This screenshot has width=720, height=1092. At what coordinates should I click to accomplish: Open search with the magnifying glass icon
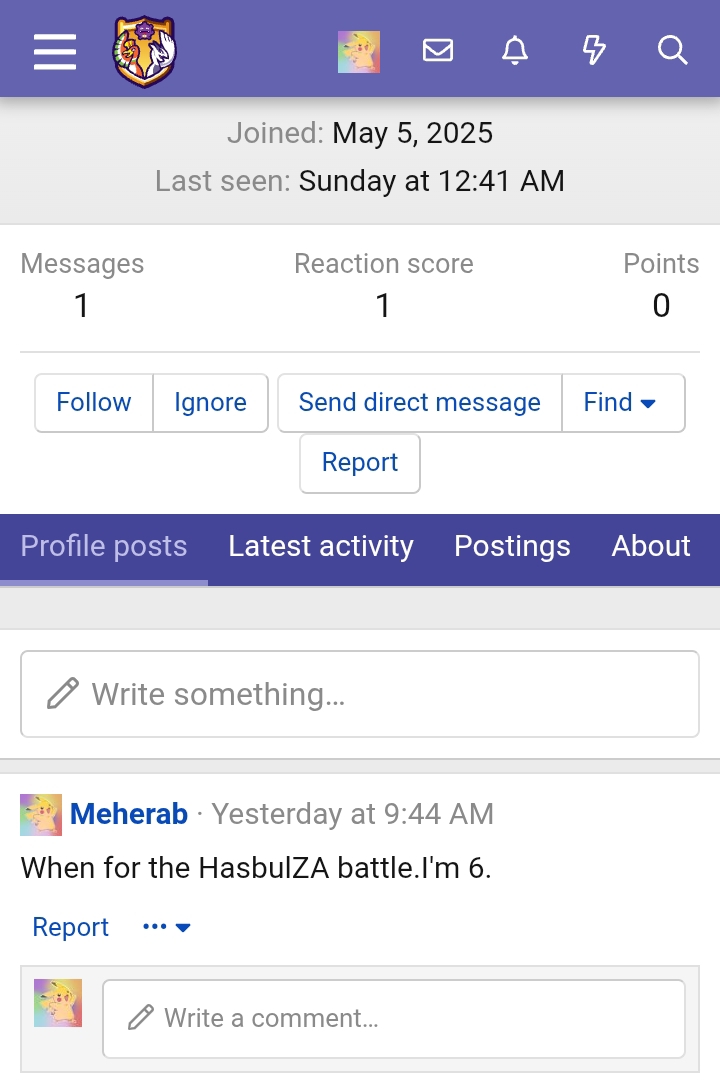pyautogui.click(x=672, y=50)
